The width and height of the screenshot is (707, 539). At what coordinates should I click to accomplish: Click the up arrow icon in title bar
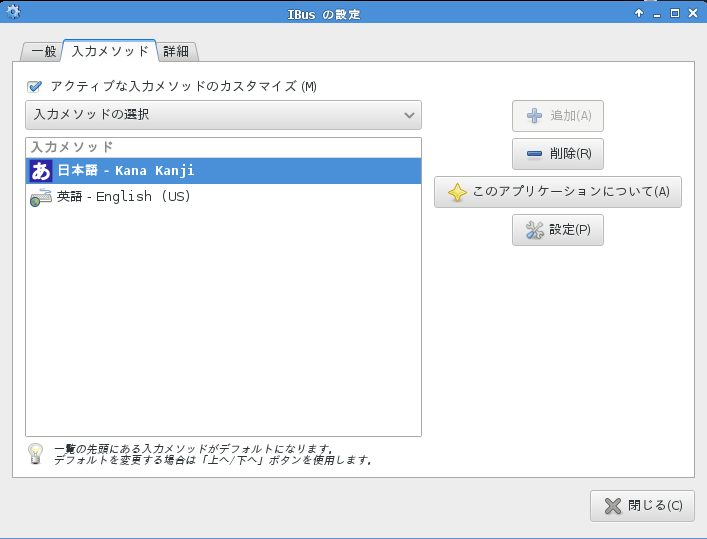(639, 13)
